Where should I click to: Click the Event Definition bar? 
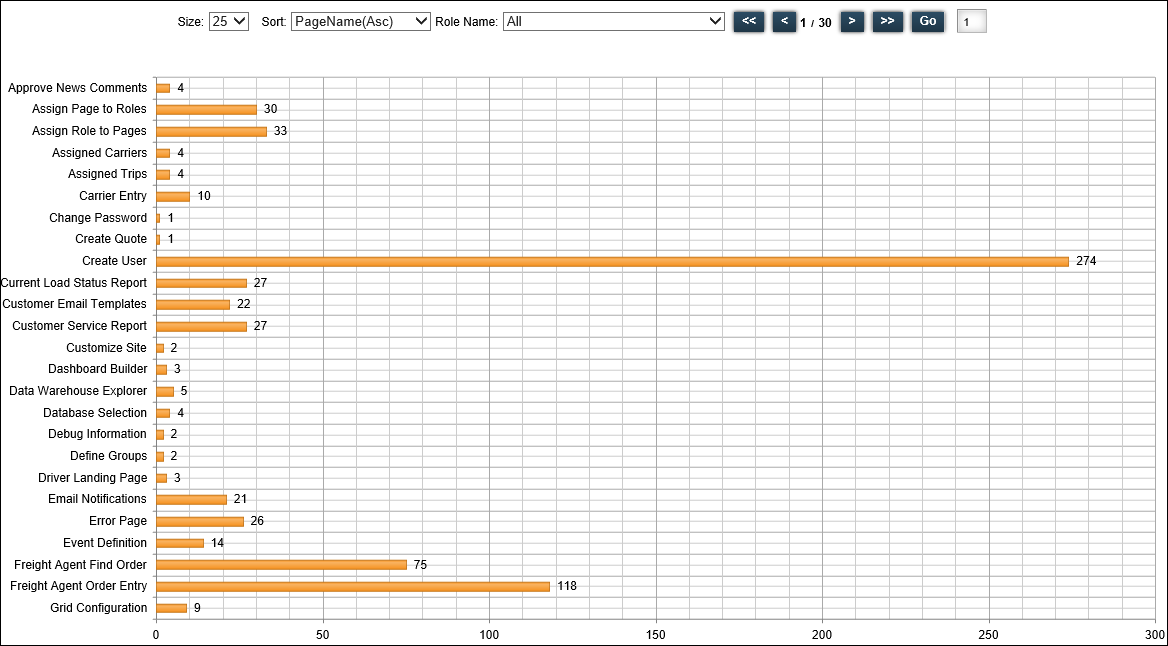tap(180, 543)
